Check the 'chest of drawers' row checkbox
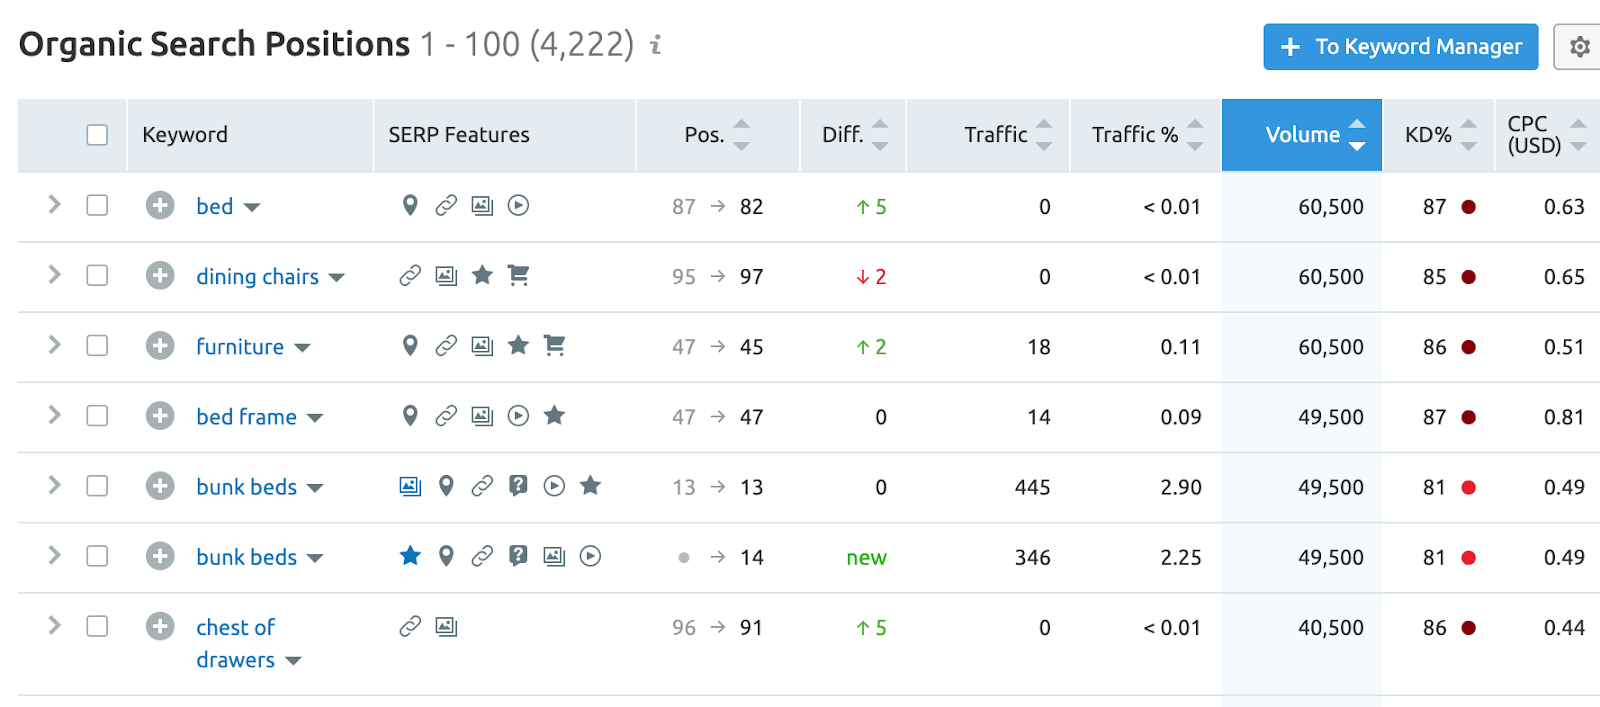The width and height of the screenshot is (1600, 707). point(97,626)
